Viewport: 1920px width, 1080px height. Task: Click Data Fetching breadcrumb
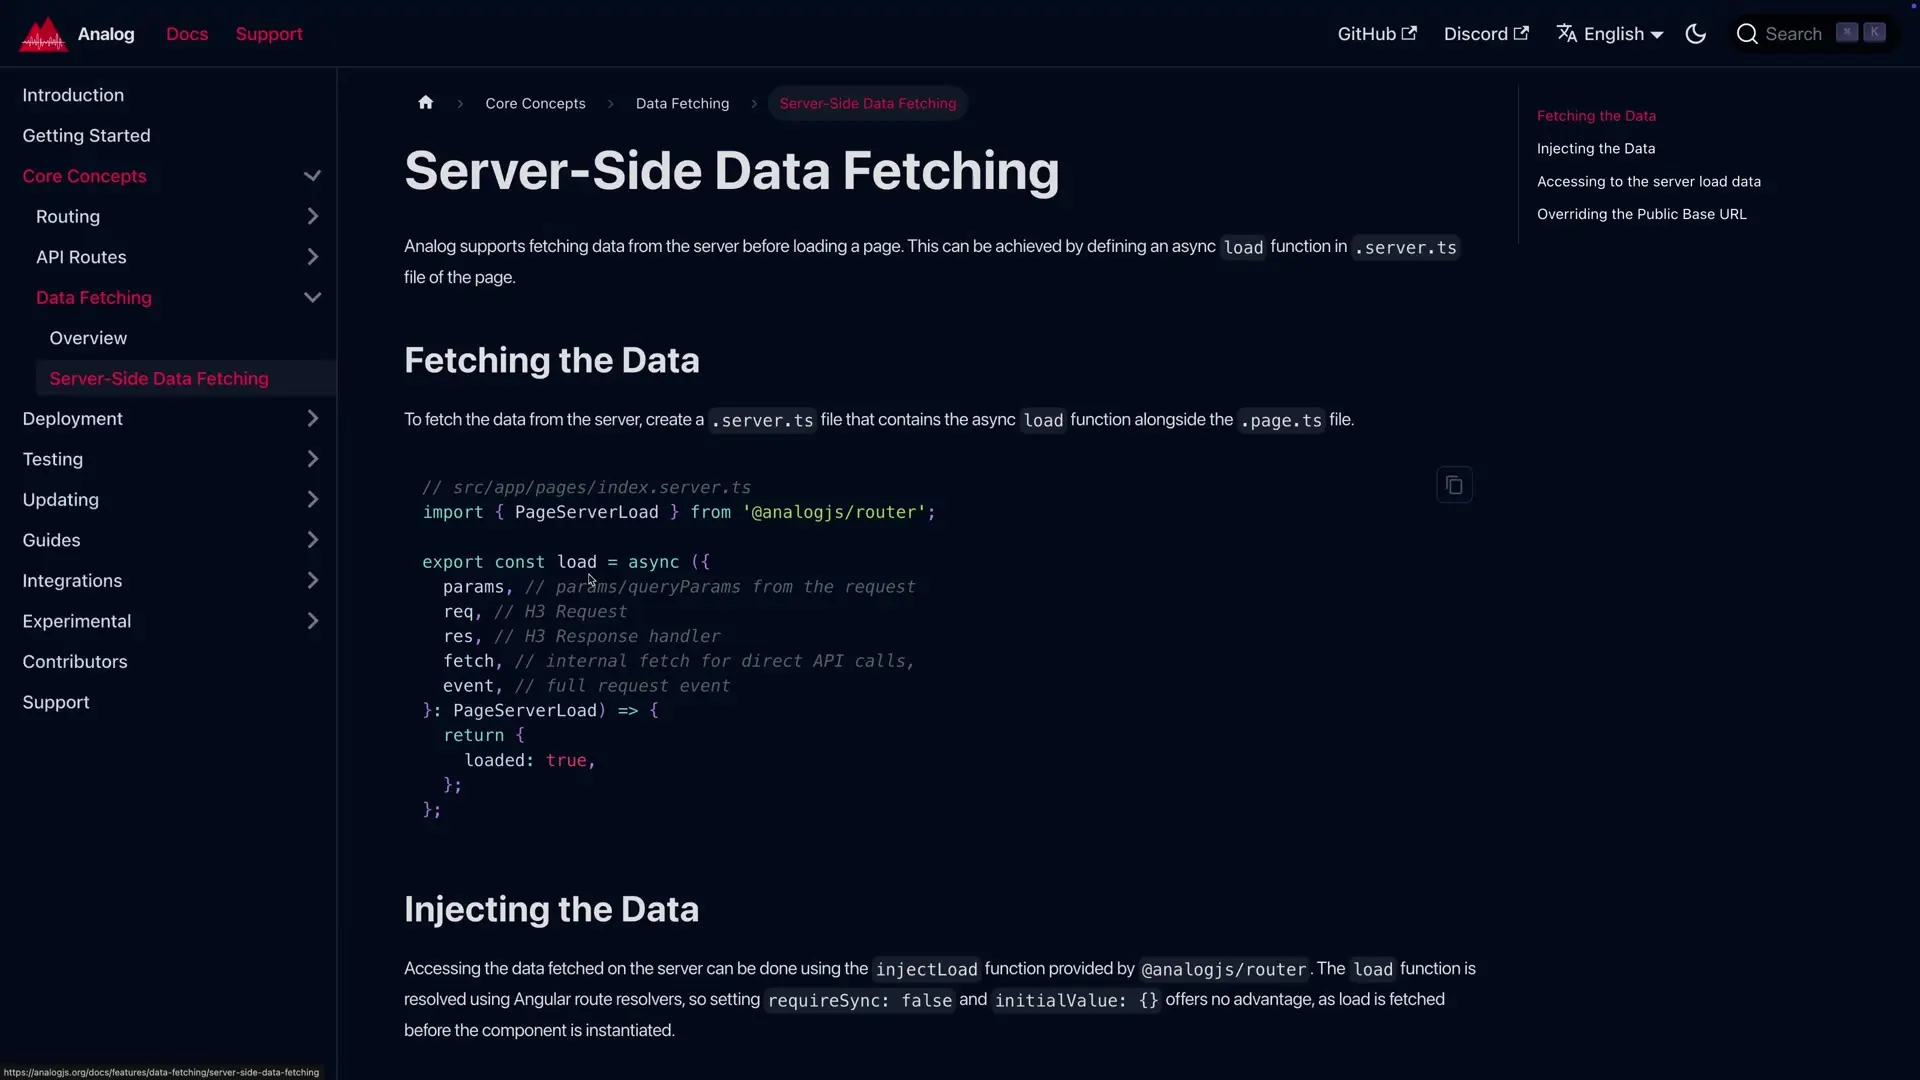click(x=682, y=103)
